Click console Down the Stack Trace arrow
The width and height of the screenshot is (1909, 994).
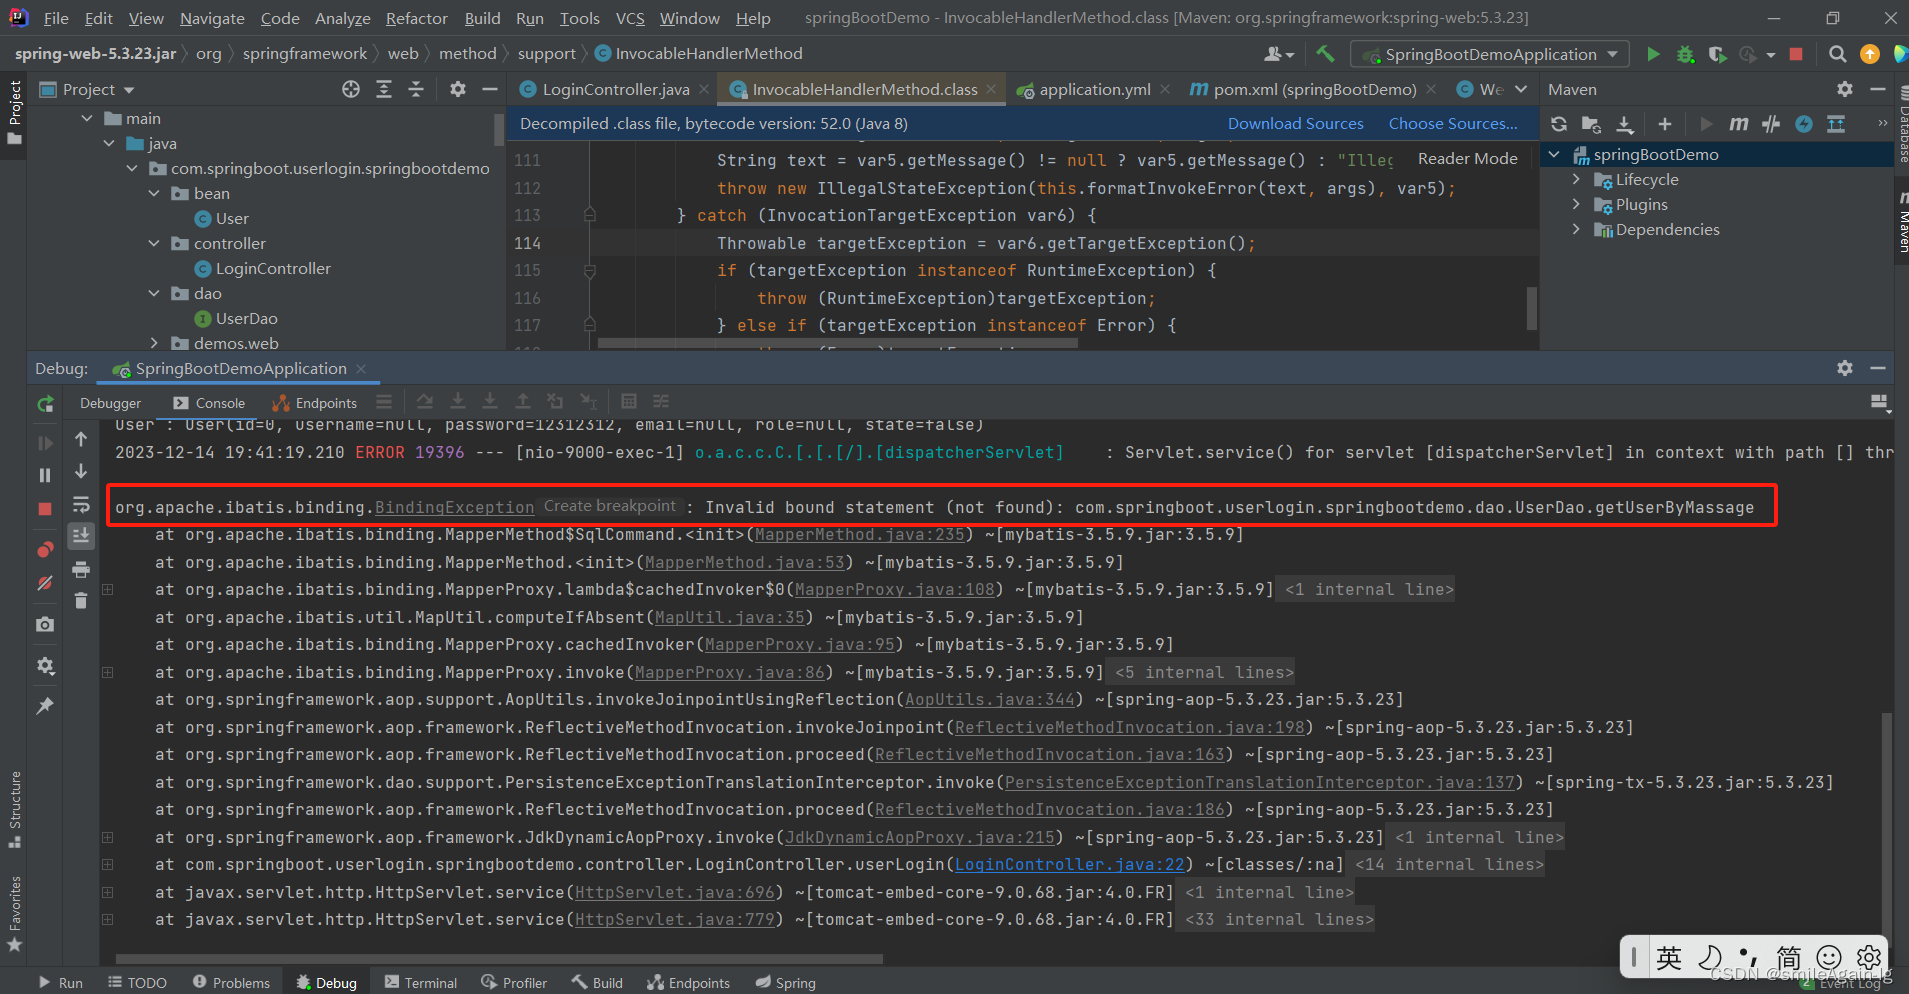coord(81,471)
